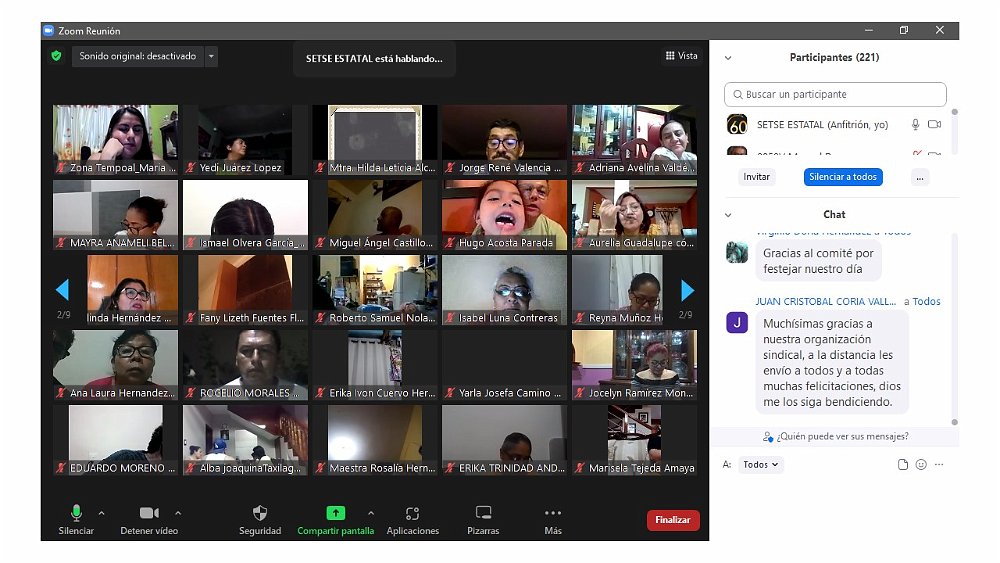This screenshot has height=563, width=1000.
Task: Open the Sonido original dropdown arrow
Action: [211, 57]
